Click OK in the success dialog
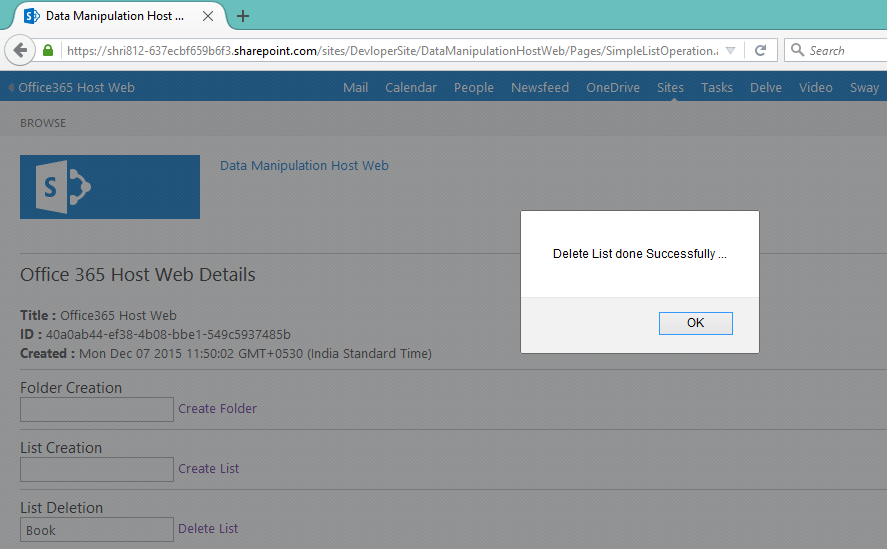Screen dimensions: 887x549 tap(695, 323)
